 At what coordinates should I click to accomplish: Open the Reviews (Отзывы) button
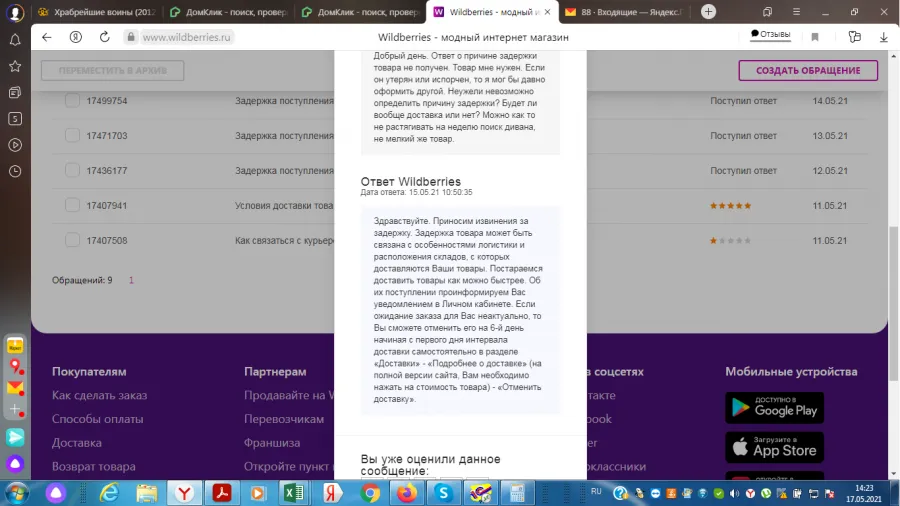[x=770, y=34]
